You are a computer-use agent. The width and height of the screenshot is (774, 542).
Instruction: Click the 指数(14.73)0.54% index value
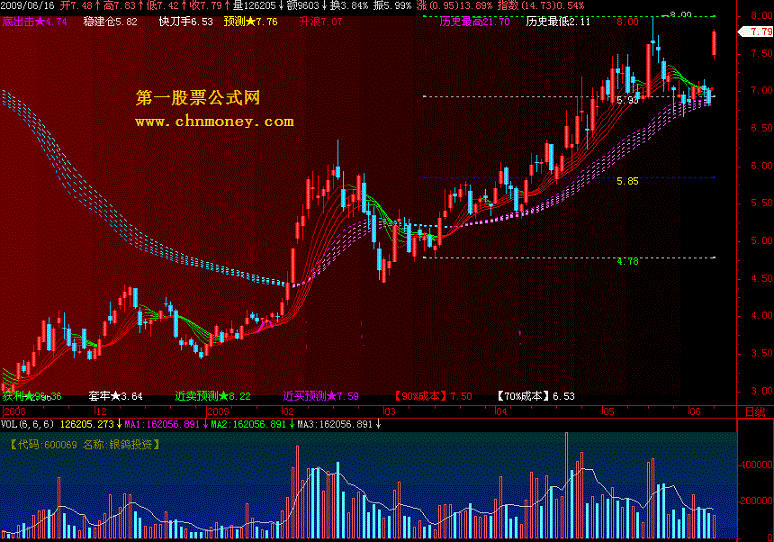(541, 5)
